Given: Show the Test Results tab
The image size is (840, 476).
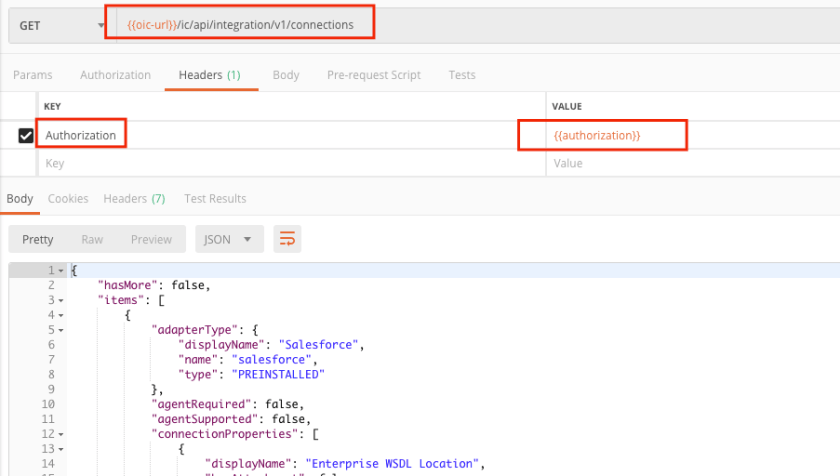Looking at the screenshot, I should pos(215,199).
